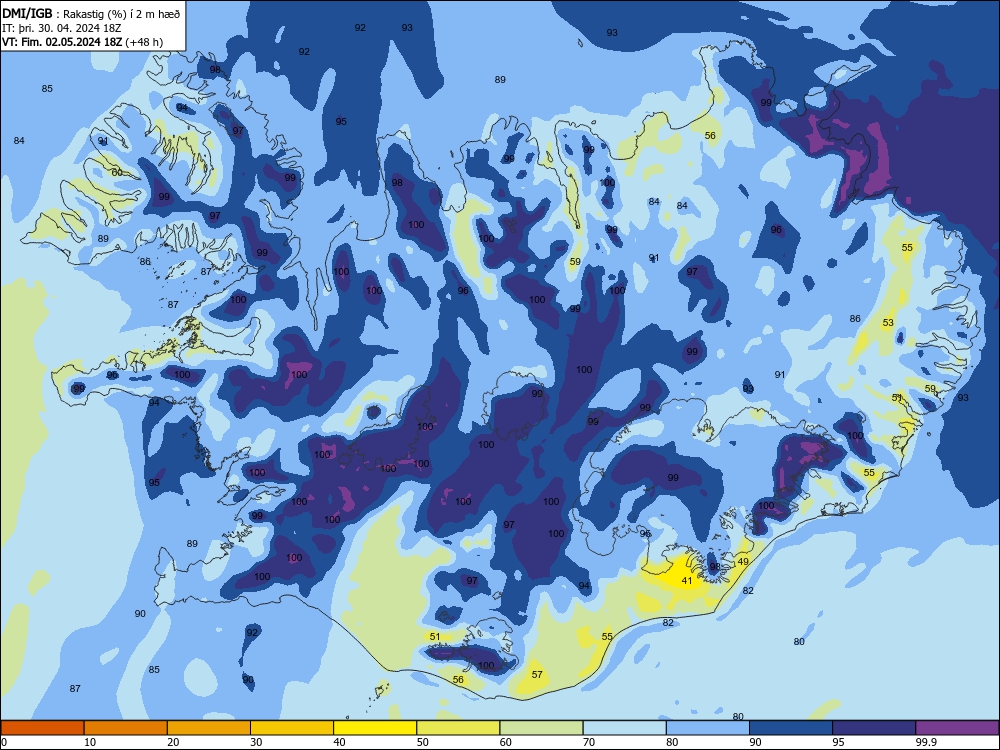Click the '10' tick label under the legend
The height and width of the screenshot is (750, 1000).
[x=90, y=742]
